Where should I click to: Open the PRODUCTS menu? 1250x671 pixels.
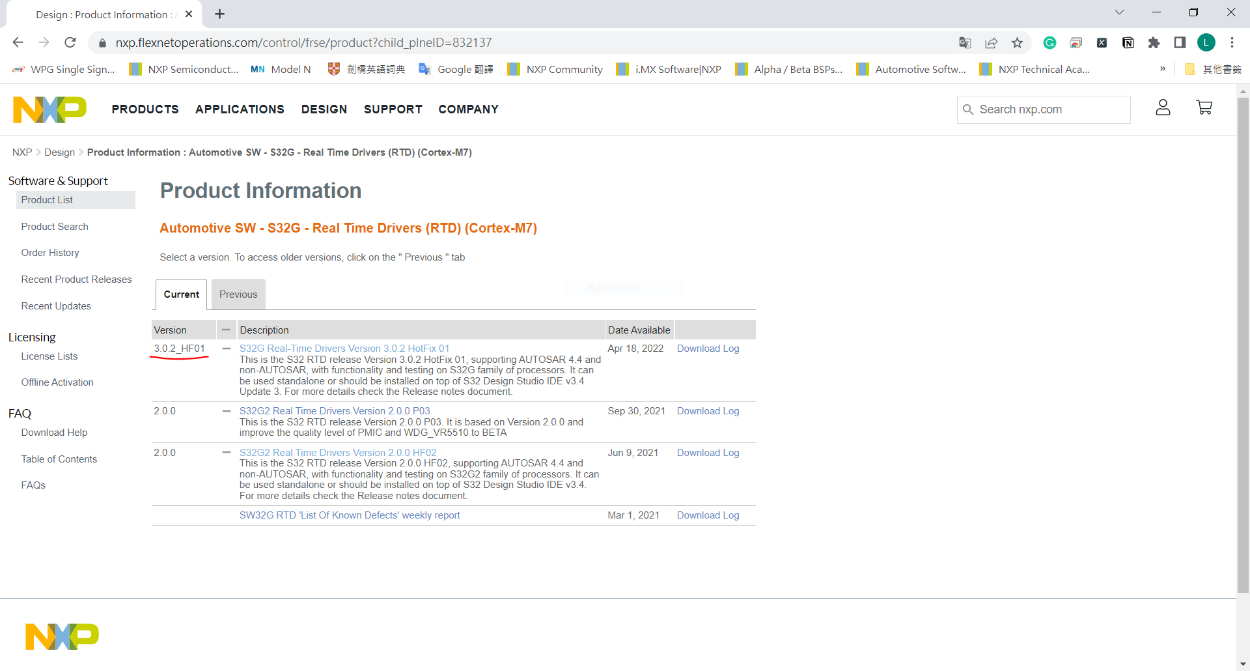[x=145, y=109]
